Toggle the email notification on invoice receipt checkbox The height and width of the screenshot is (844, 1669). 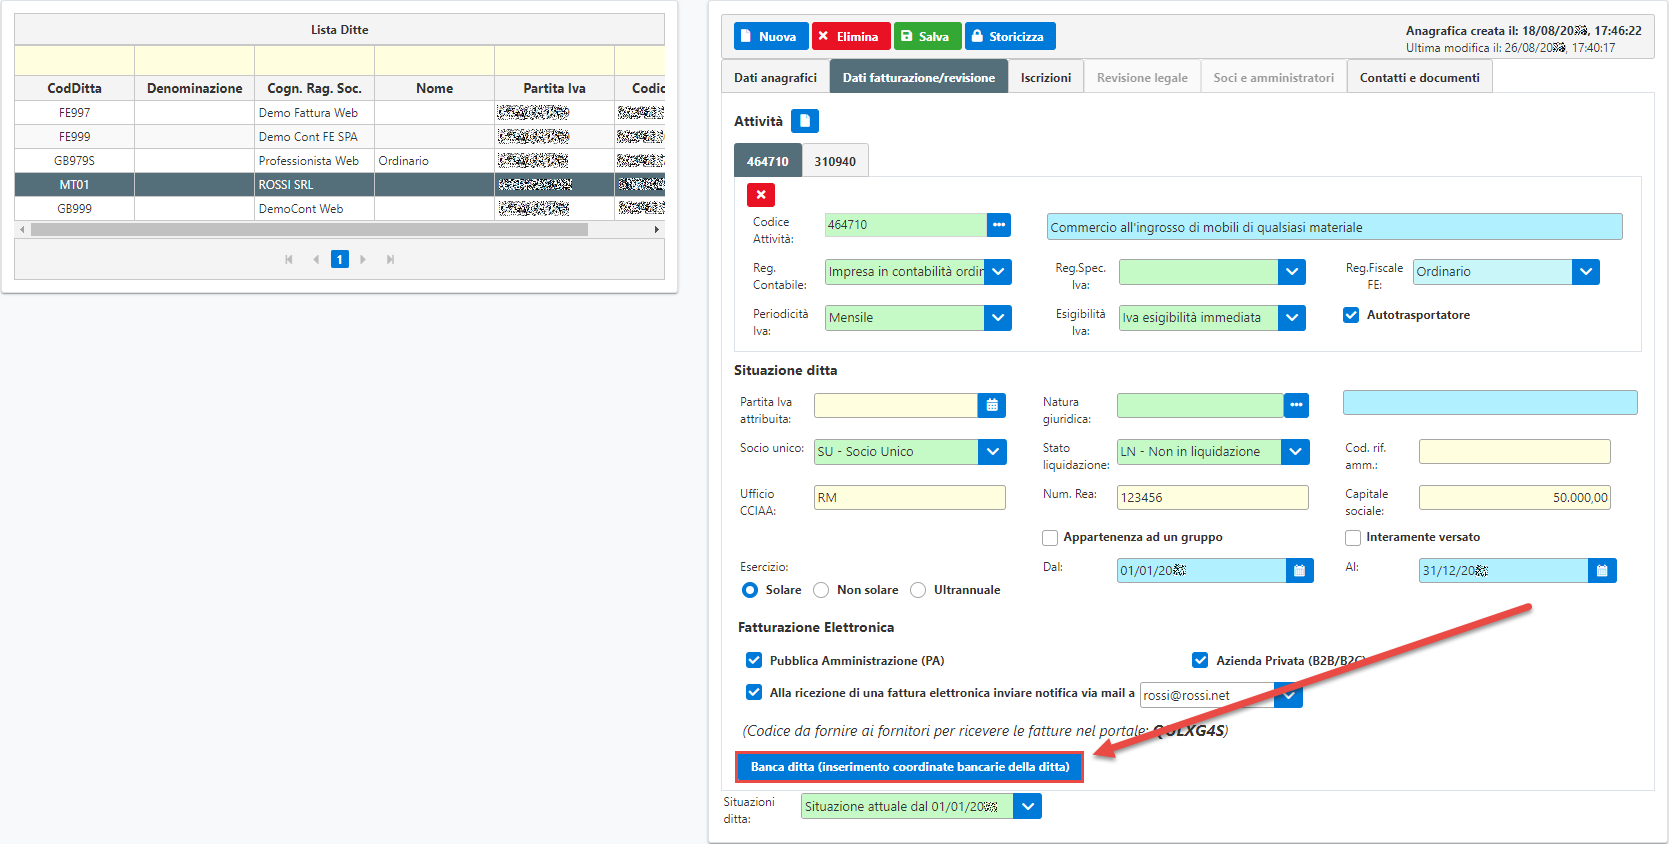click(x=754, y=692)
